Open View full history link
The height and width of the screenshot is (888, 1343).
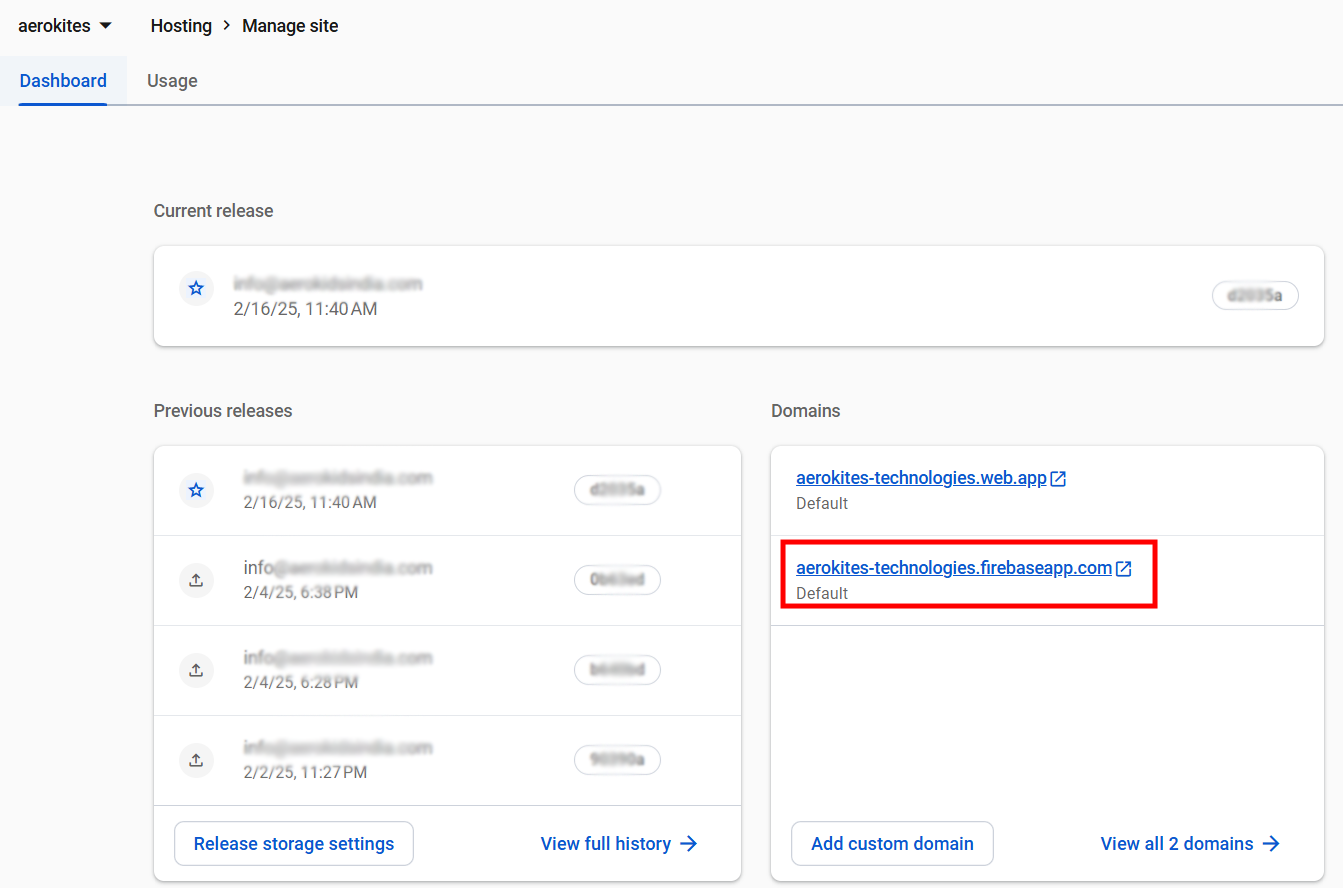coord(619,844)
